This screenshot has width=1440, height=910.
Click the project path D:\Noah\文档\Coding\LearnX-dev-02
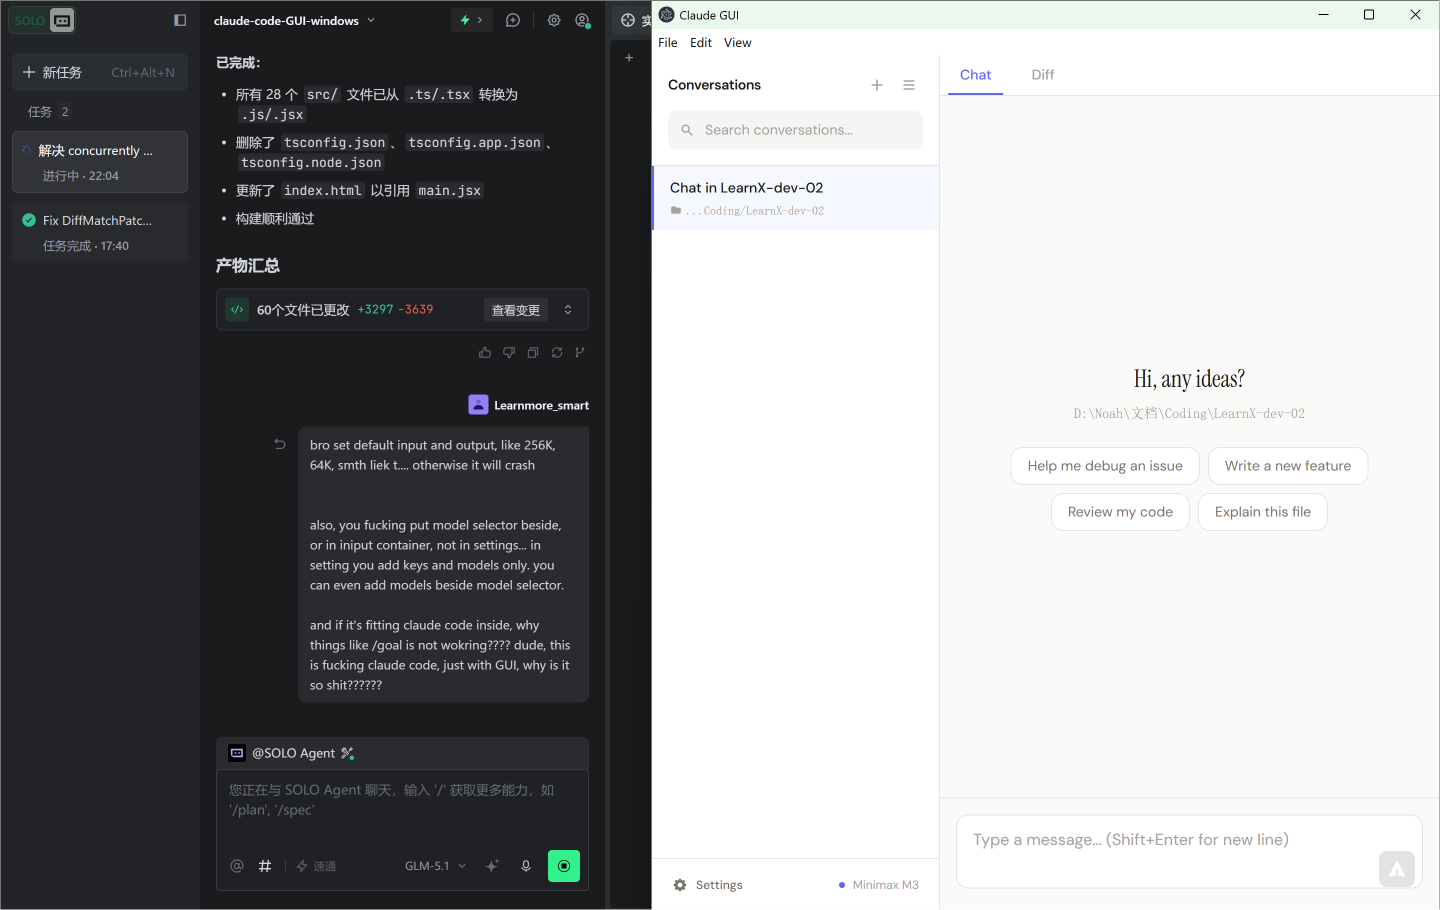[1189, 413]
